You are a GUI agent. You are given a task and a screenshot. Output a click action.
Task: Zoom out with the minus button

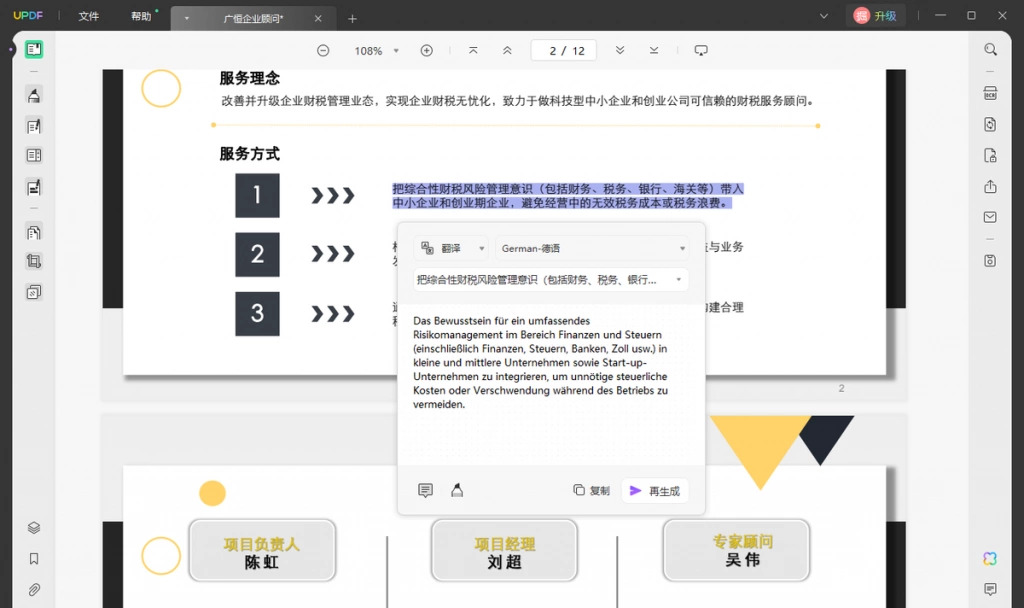pyautogui.click(x=323, y=50)
